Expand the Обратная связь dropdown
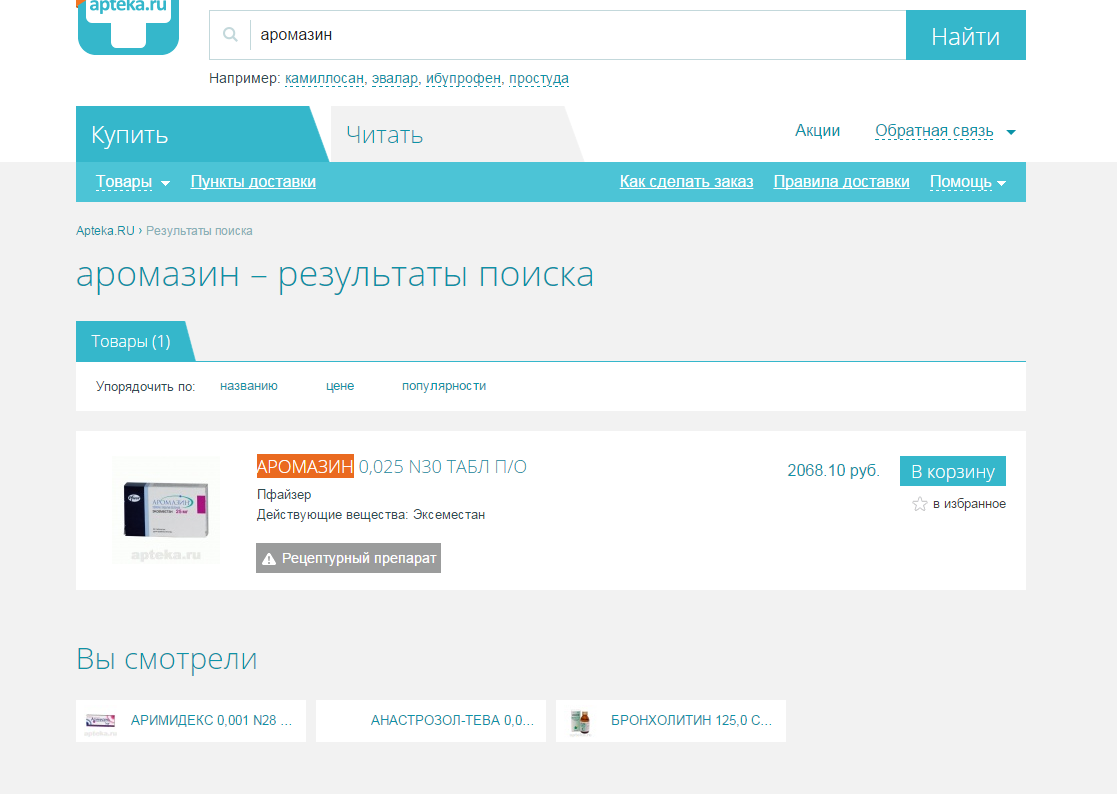 click(x=945, y=131)
